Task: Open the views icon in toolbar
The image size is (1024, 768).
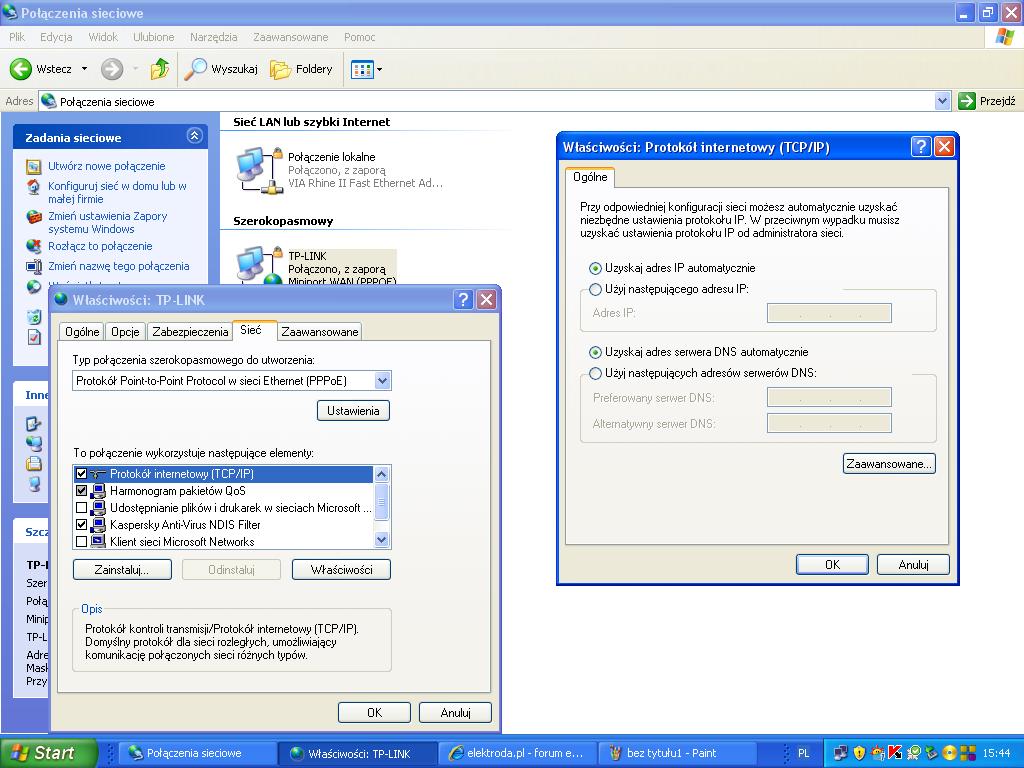Action: click(x=361, y=69)
